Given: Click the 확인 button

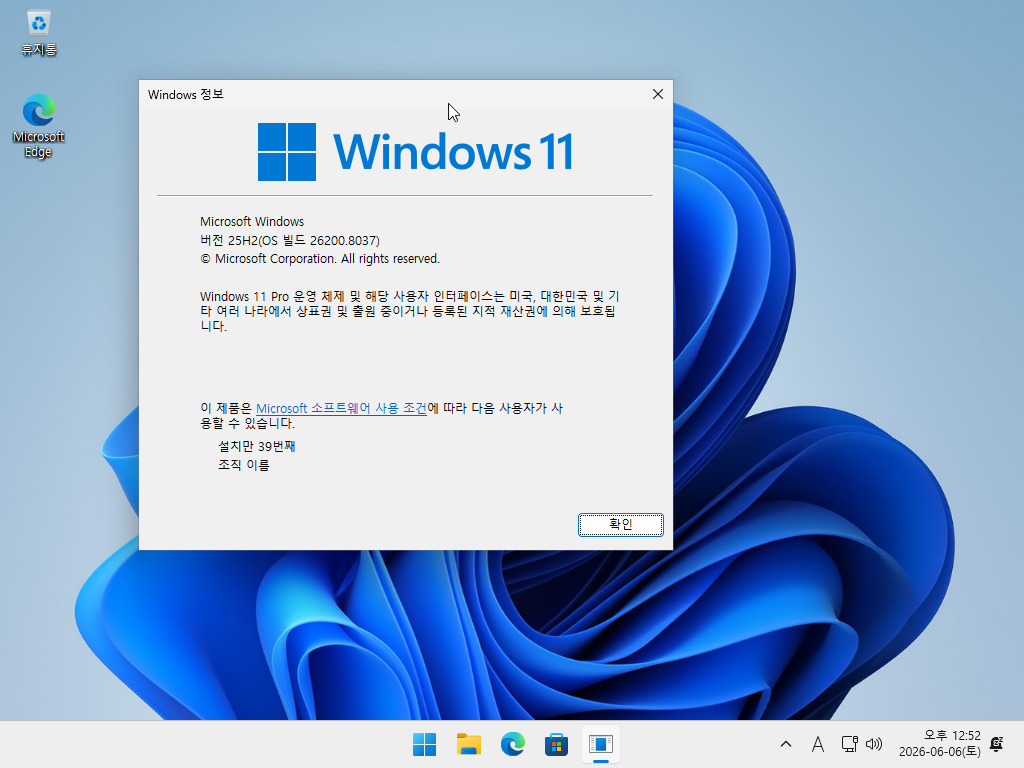Looking at the screenshot, I should coord(620,524).
